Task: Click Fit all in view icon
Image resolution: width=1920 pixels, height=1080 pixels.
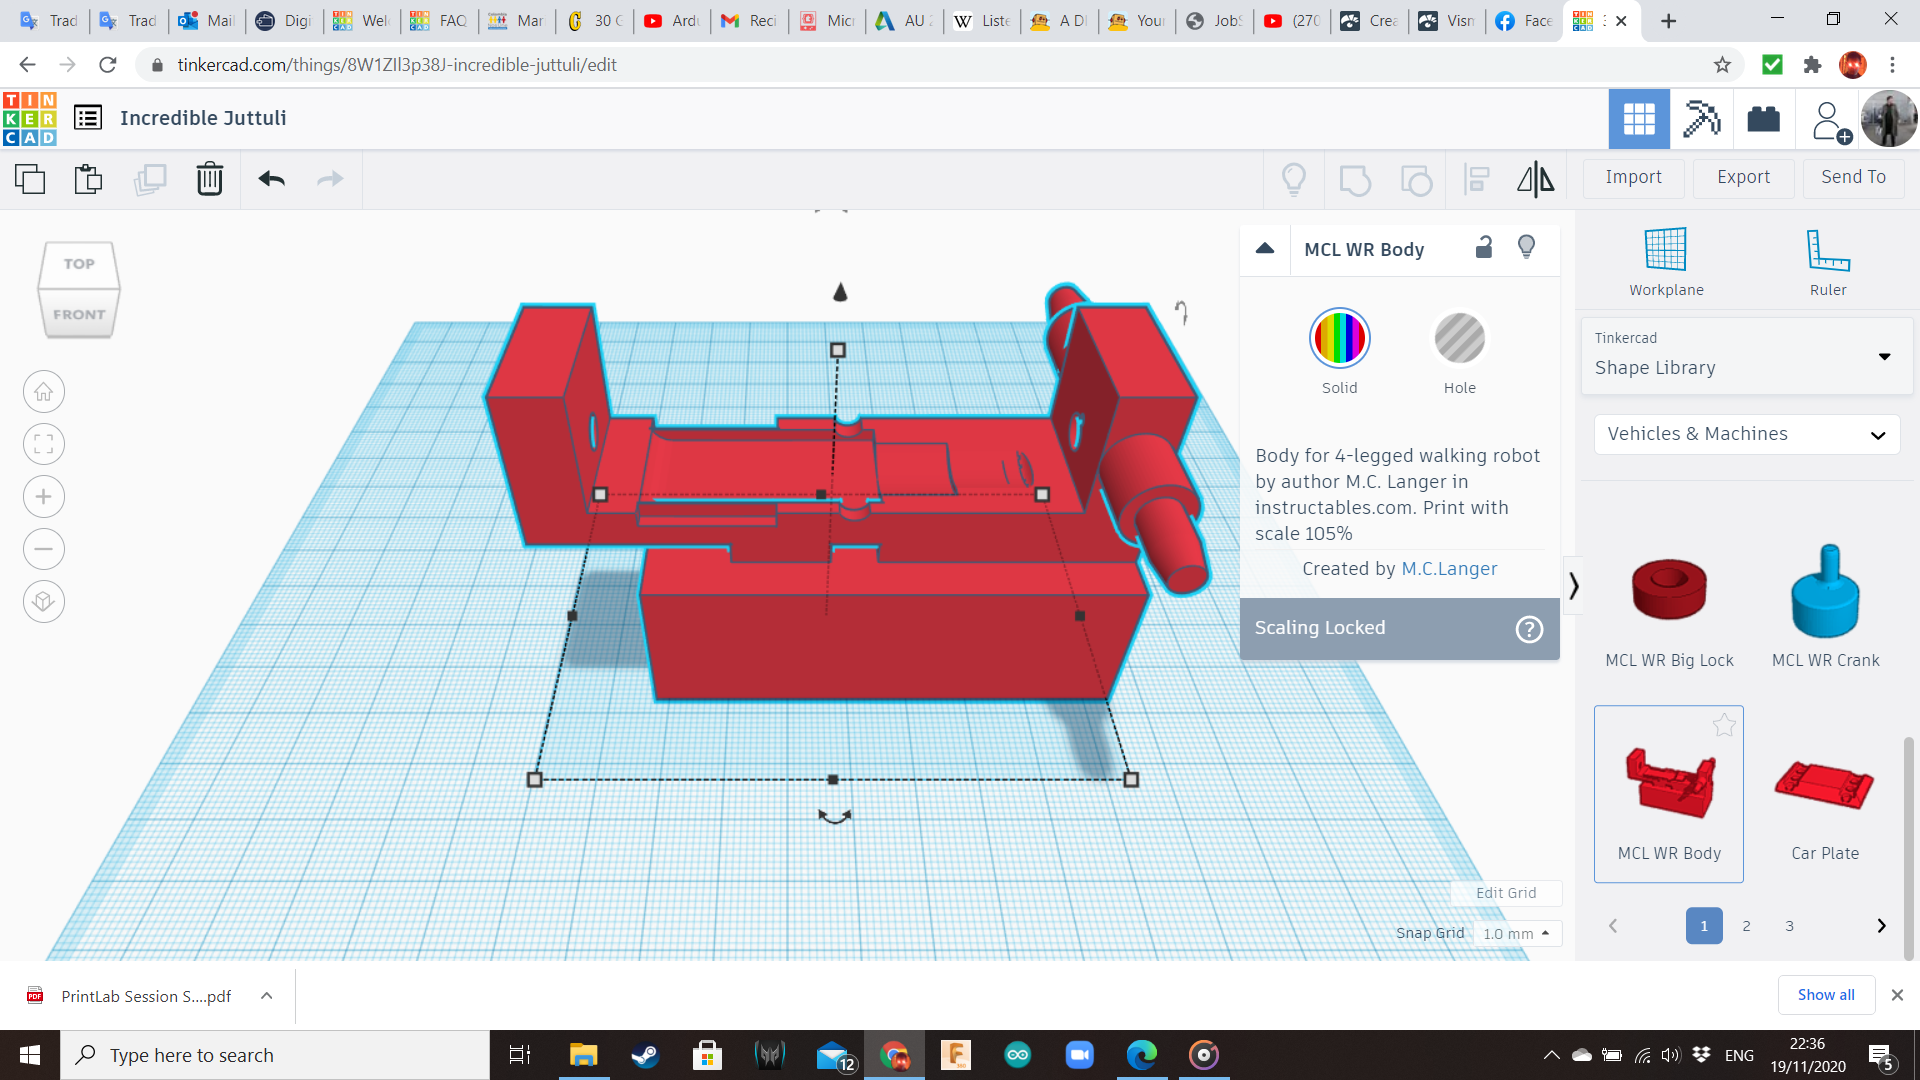Action: (x=44, y=444)
